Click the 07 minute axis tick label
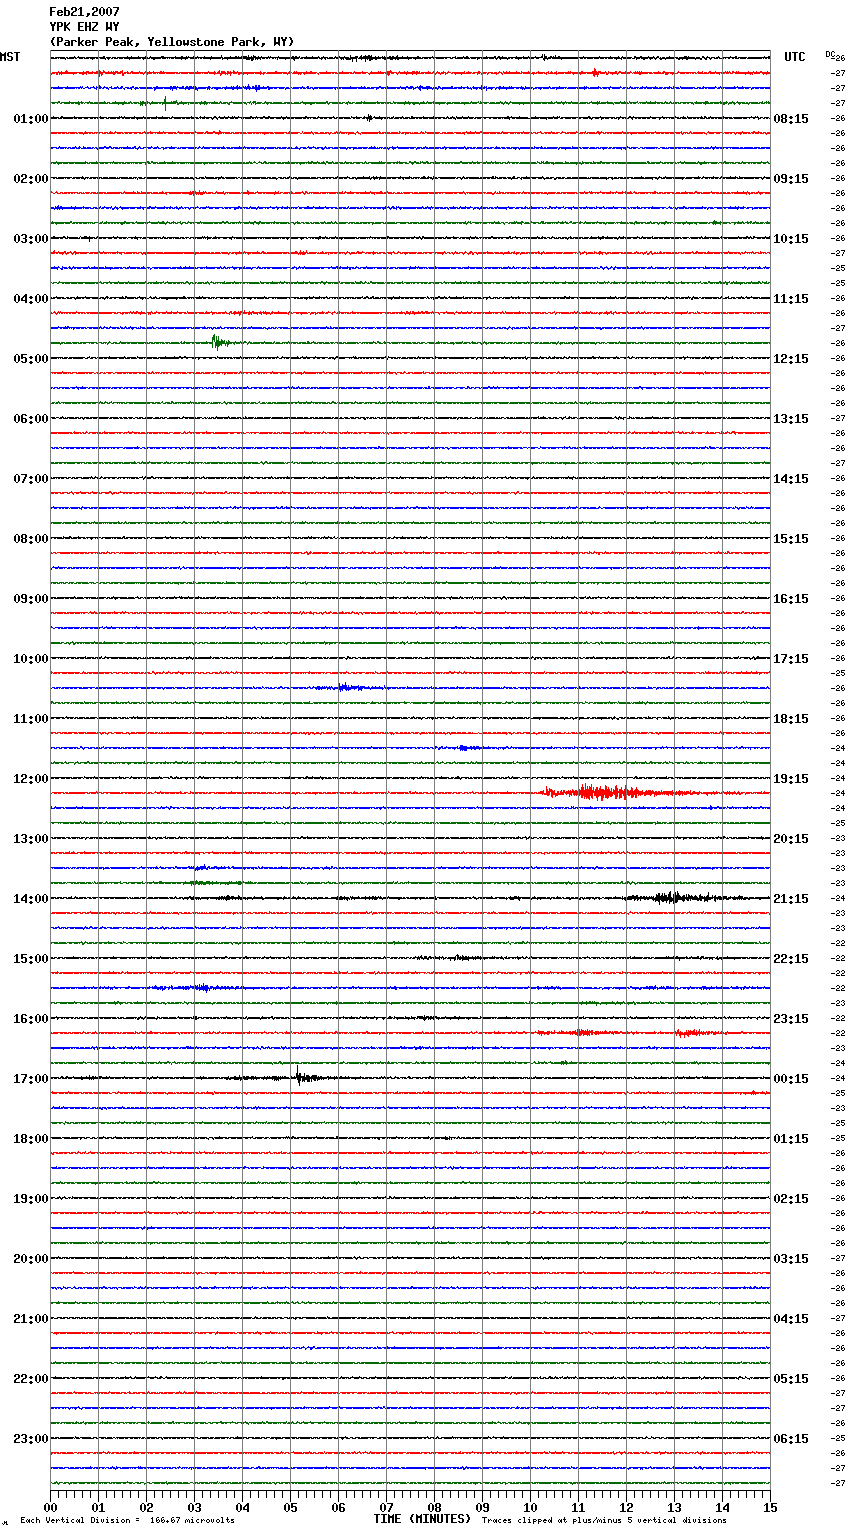850x1534 pixels. click(386, 1508)
